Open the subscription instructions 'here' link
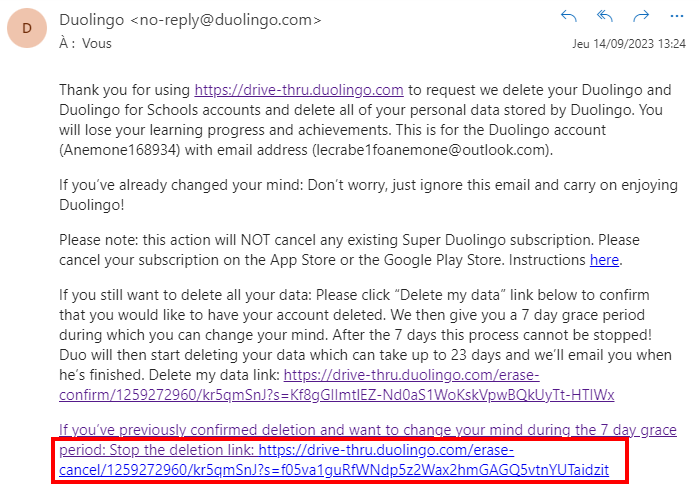699x490 pixels. pos(604,260)
